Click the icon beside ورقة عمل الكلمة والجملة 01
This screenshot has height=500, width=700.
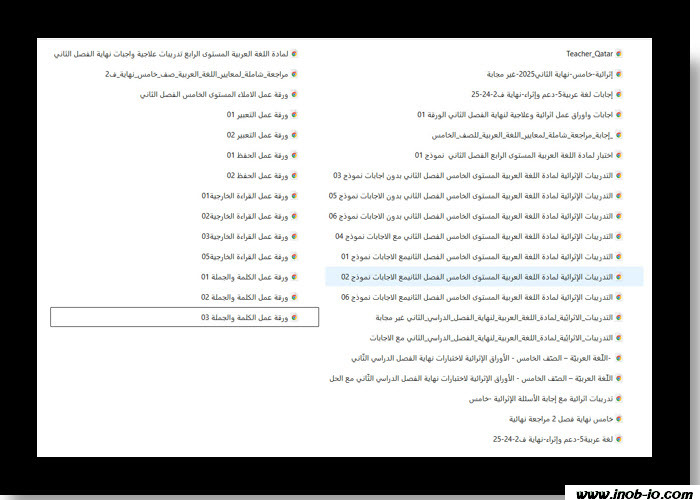295,277
